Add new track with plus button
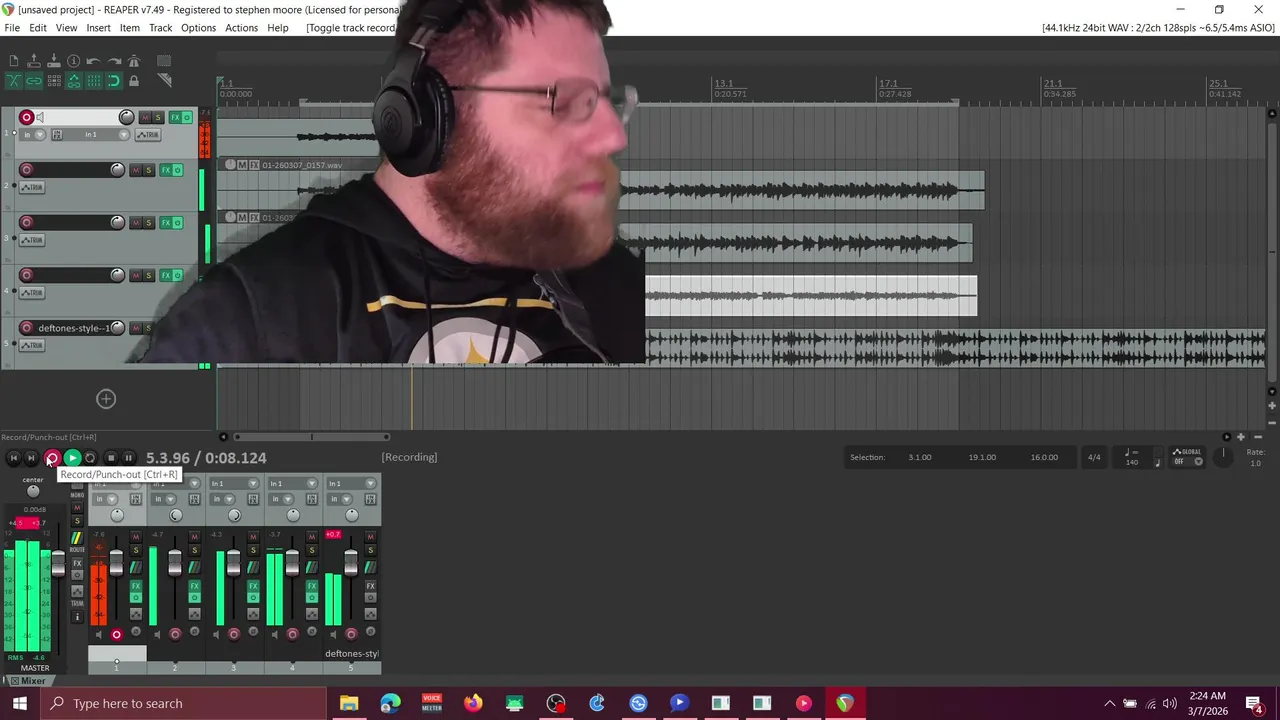The width and height of the screenshot is (1280, 720). [106, 399]
